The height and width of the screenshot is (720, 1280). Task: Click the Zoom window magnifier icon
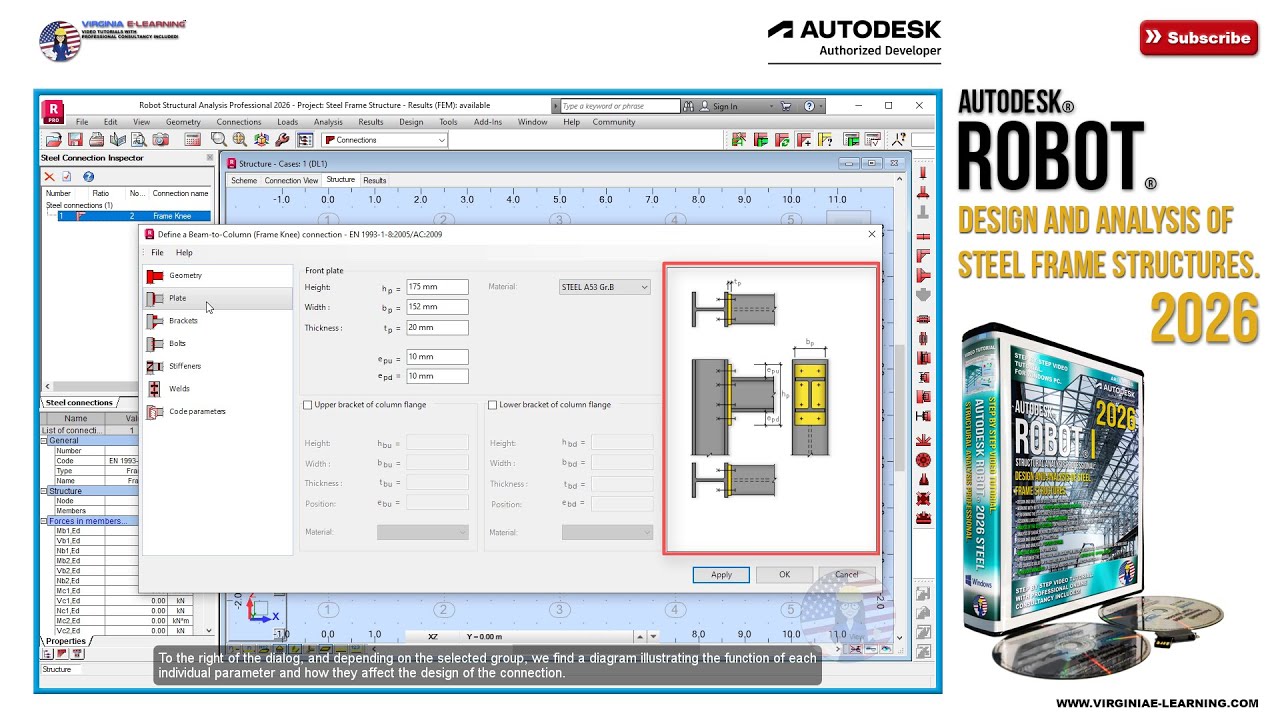pyautogui.click(x=219, y=140)
